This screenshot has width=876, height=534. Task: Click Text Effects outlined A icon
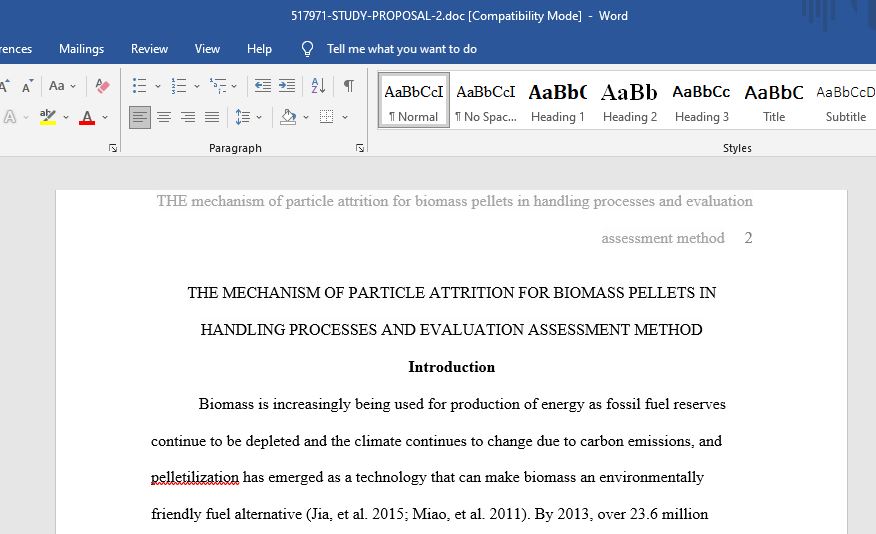pyautogui.click(x=9, y=117)
